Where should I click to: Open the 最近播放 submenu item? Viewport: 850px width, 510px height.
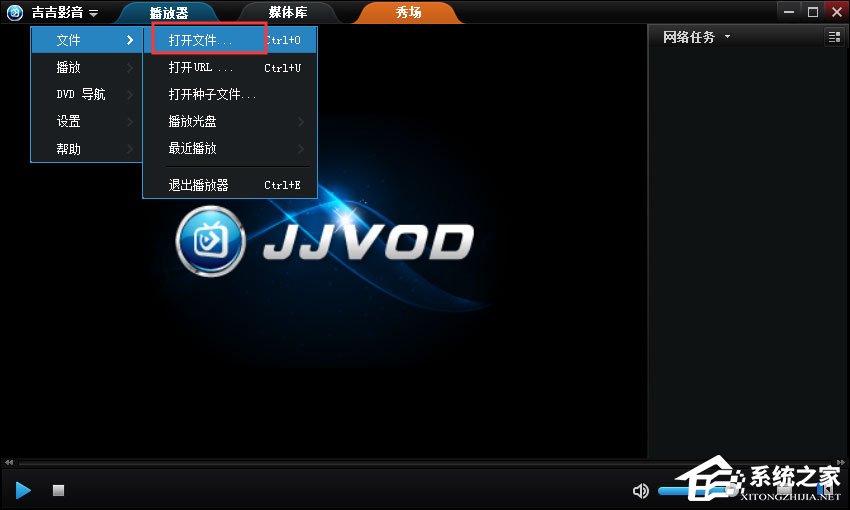[230, 149]
